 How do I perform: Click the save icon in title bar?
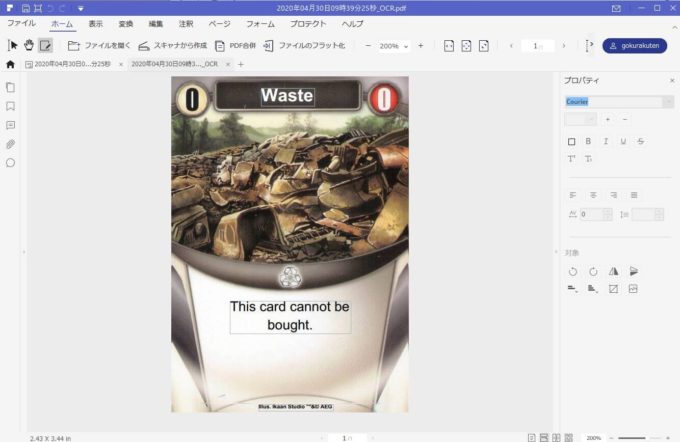tap(26, 8)
